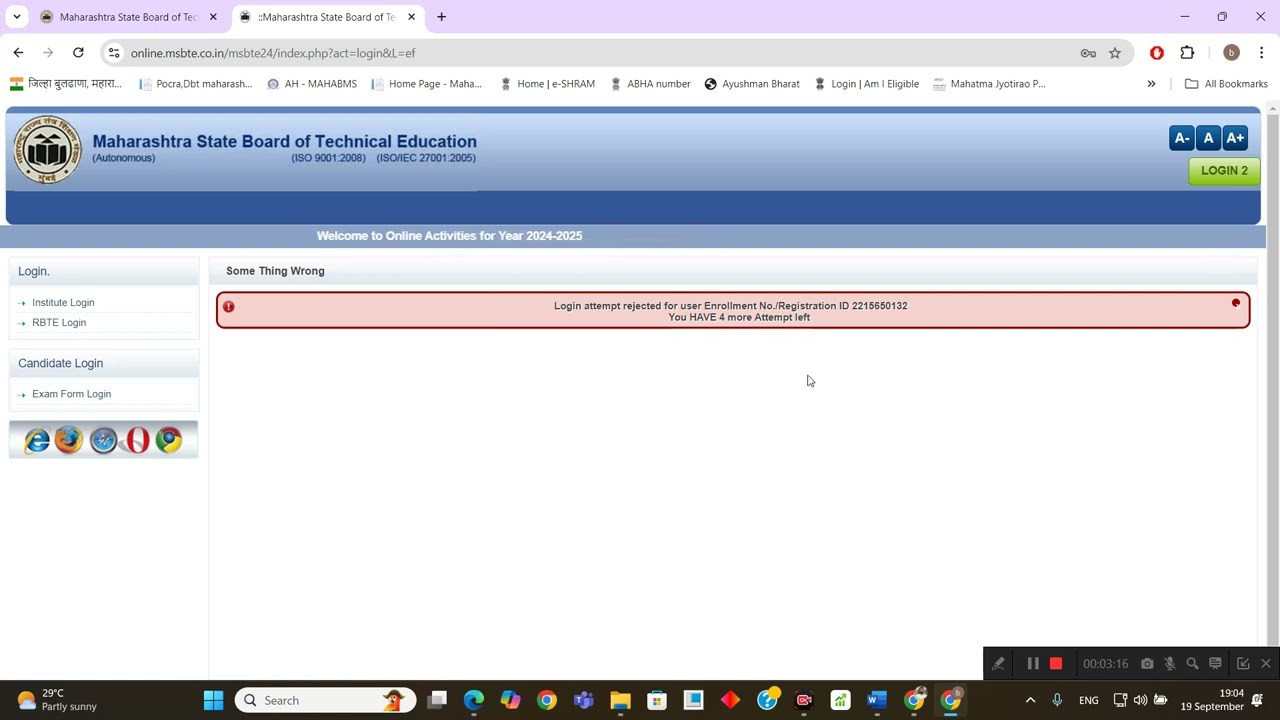Click the A- decrease font size button
The height and width of the screenshot is (720, 1280).
(1181, 139)
